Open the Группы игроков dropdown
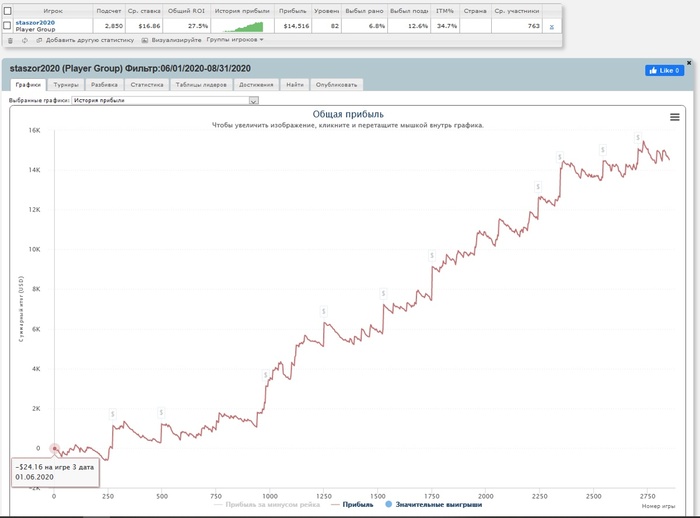The image size is (700, 518). 235,40
